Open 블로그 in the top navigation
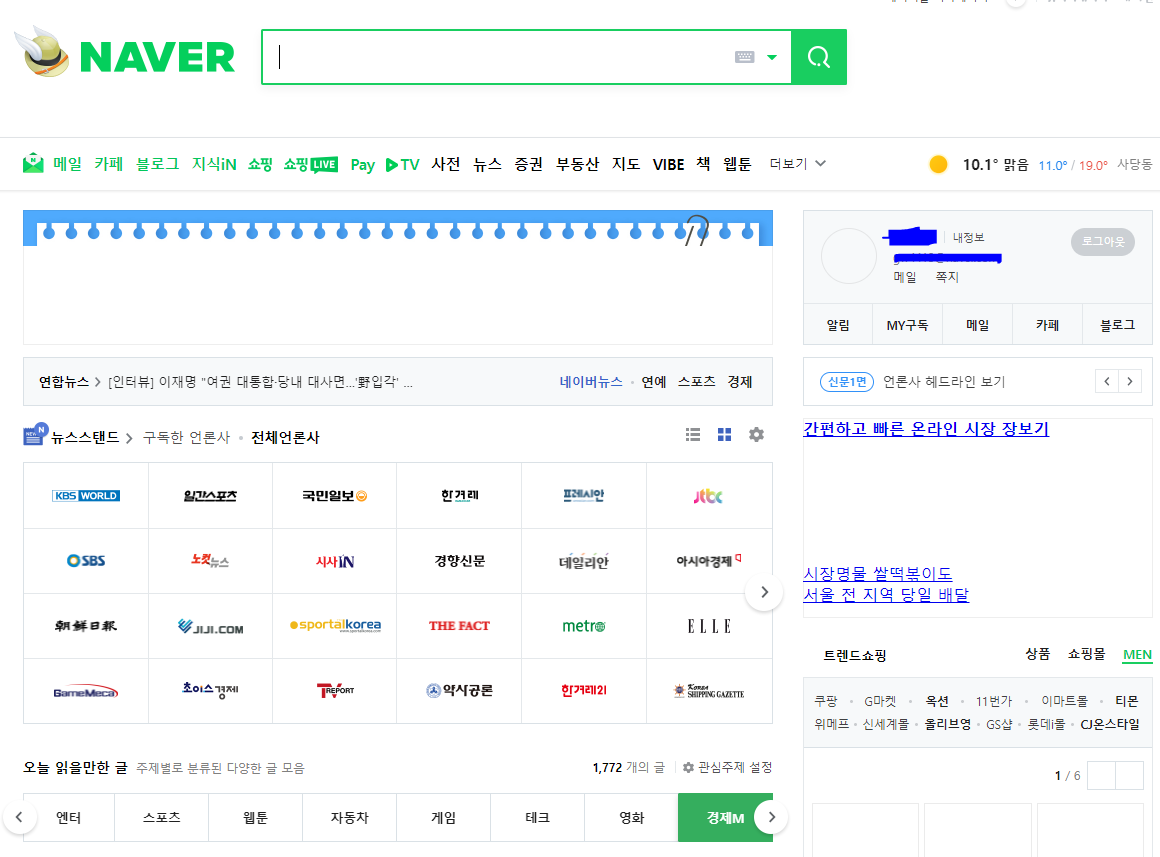 point(158,164)
